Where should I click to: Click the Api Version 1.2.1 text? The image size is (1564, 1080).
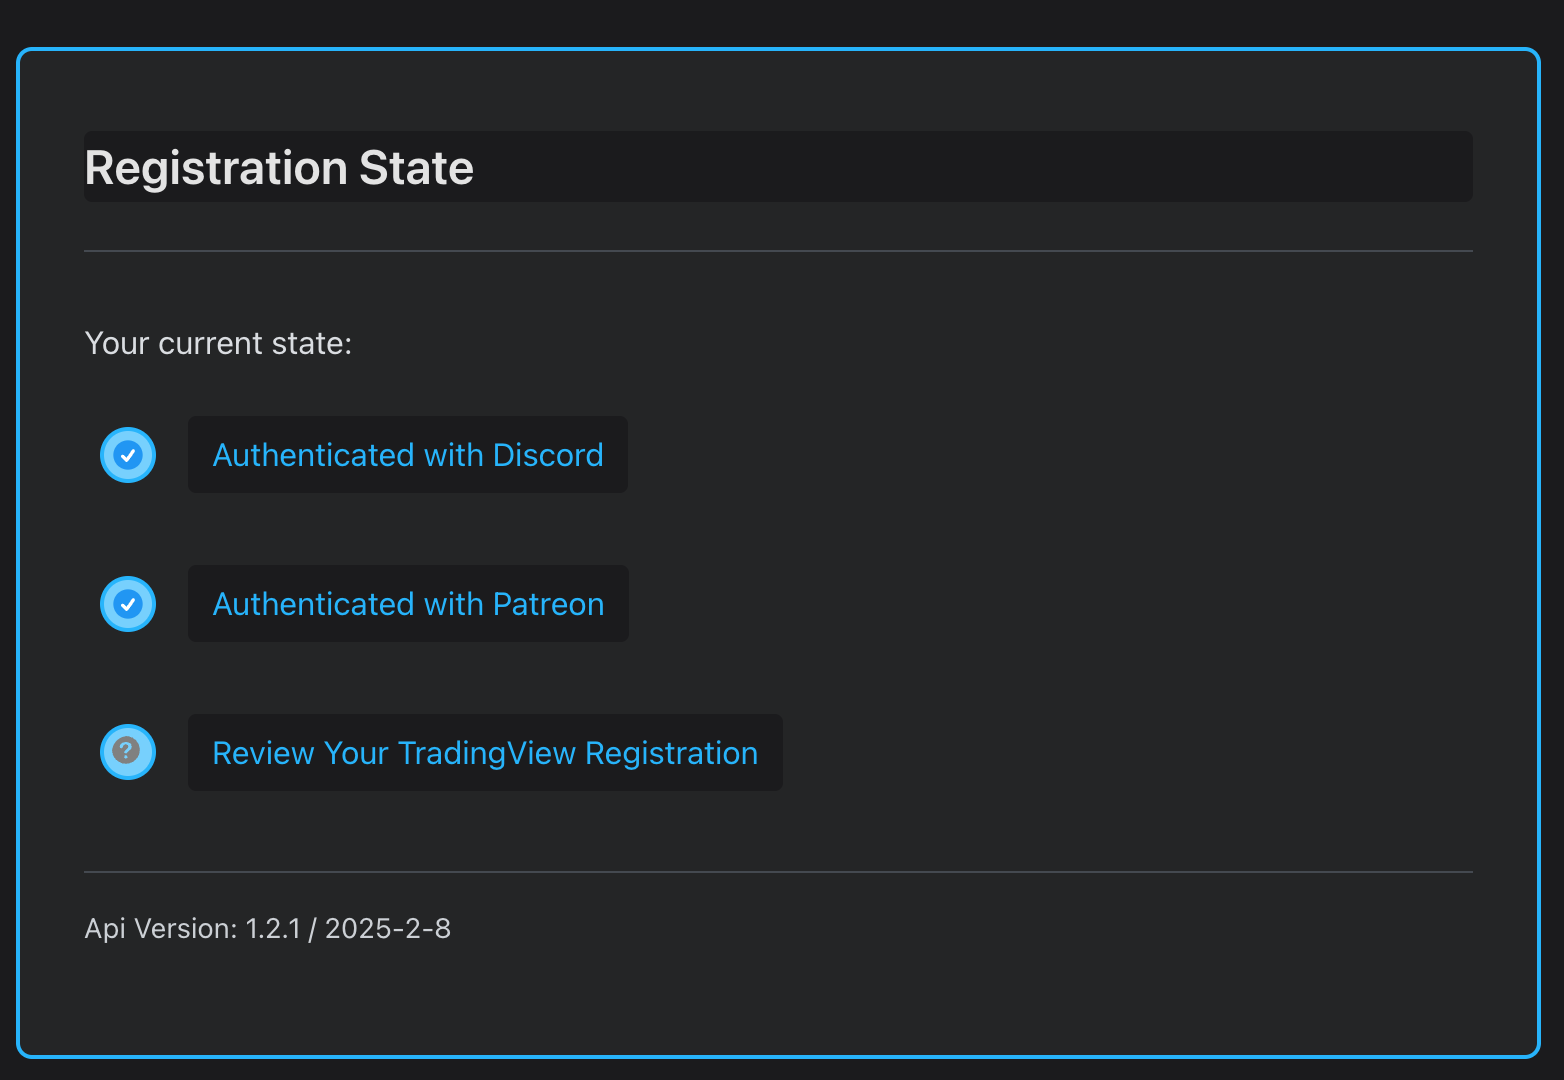(x=268, y=928)
